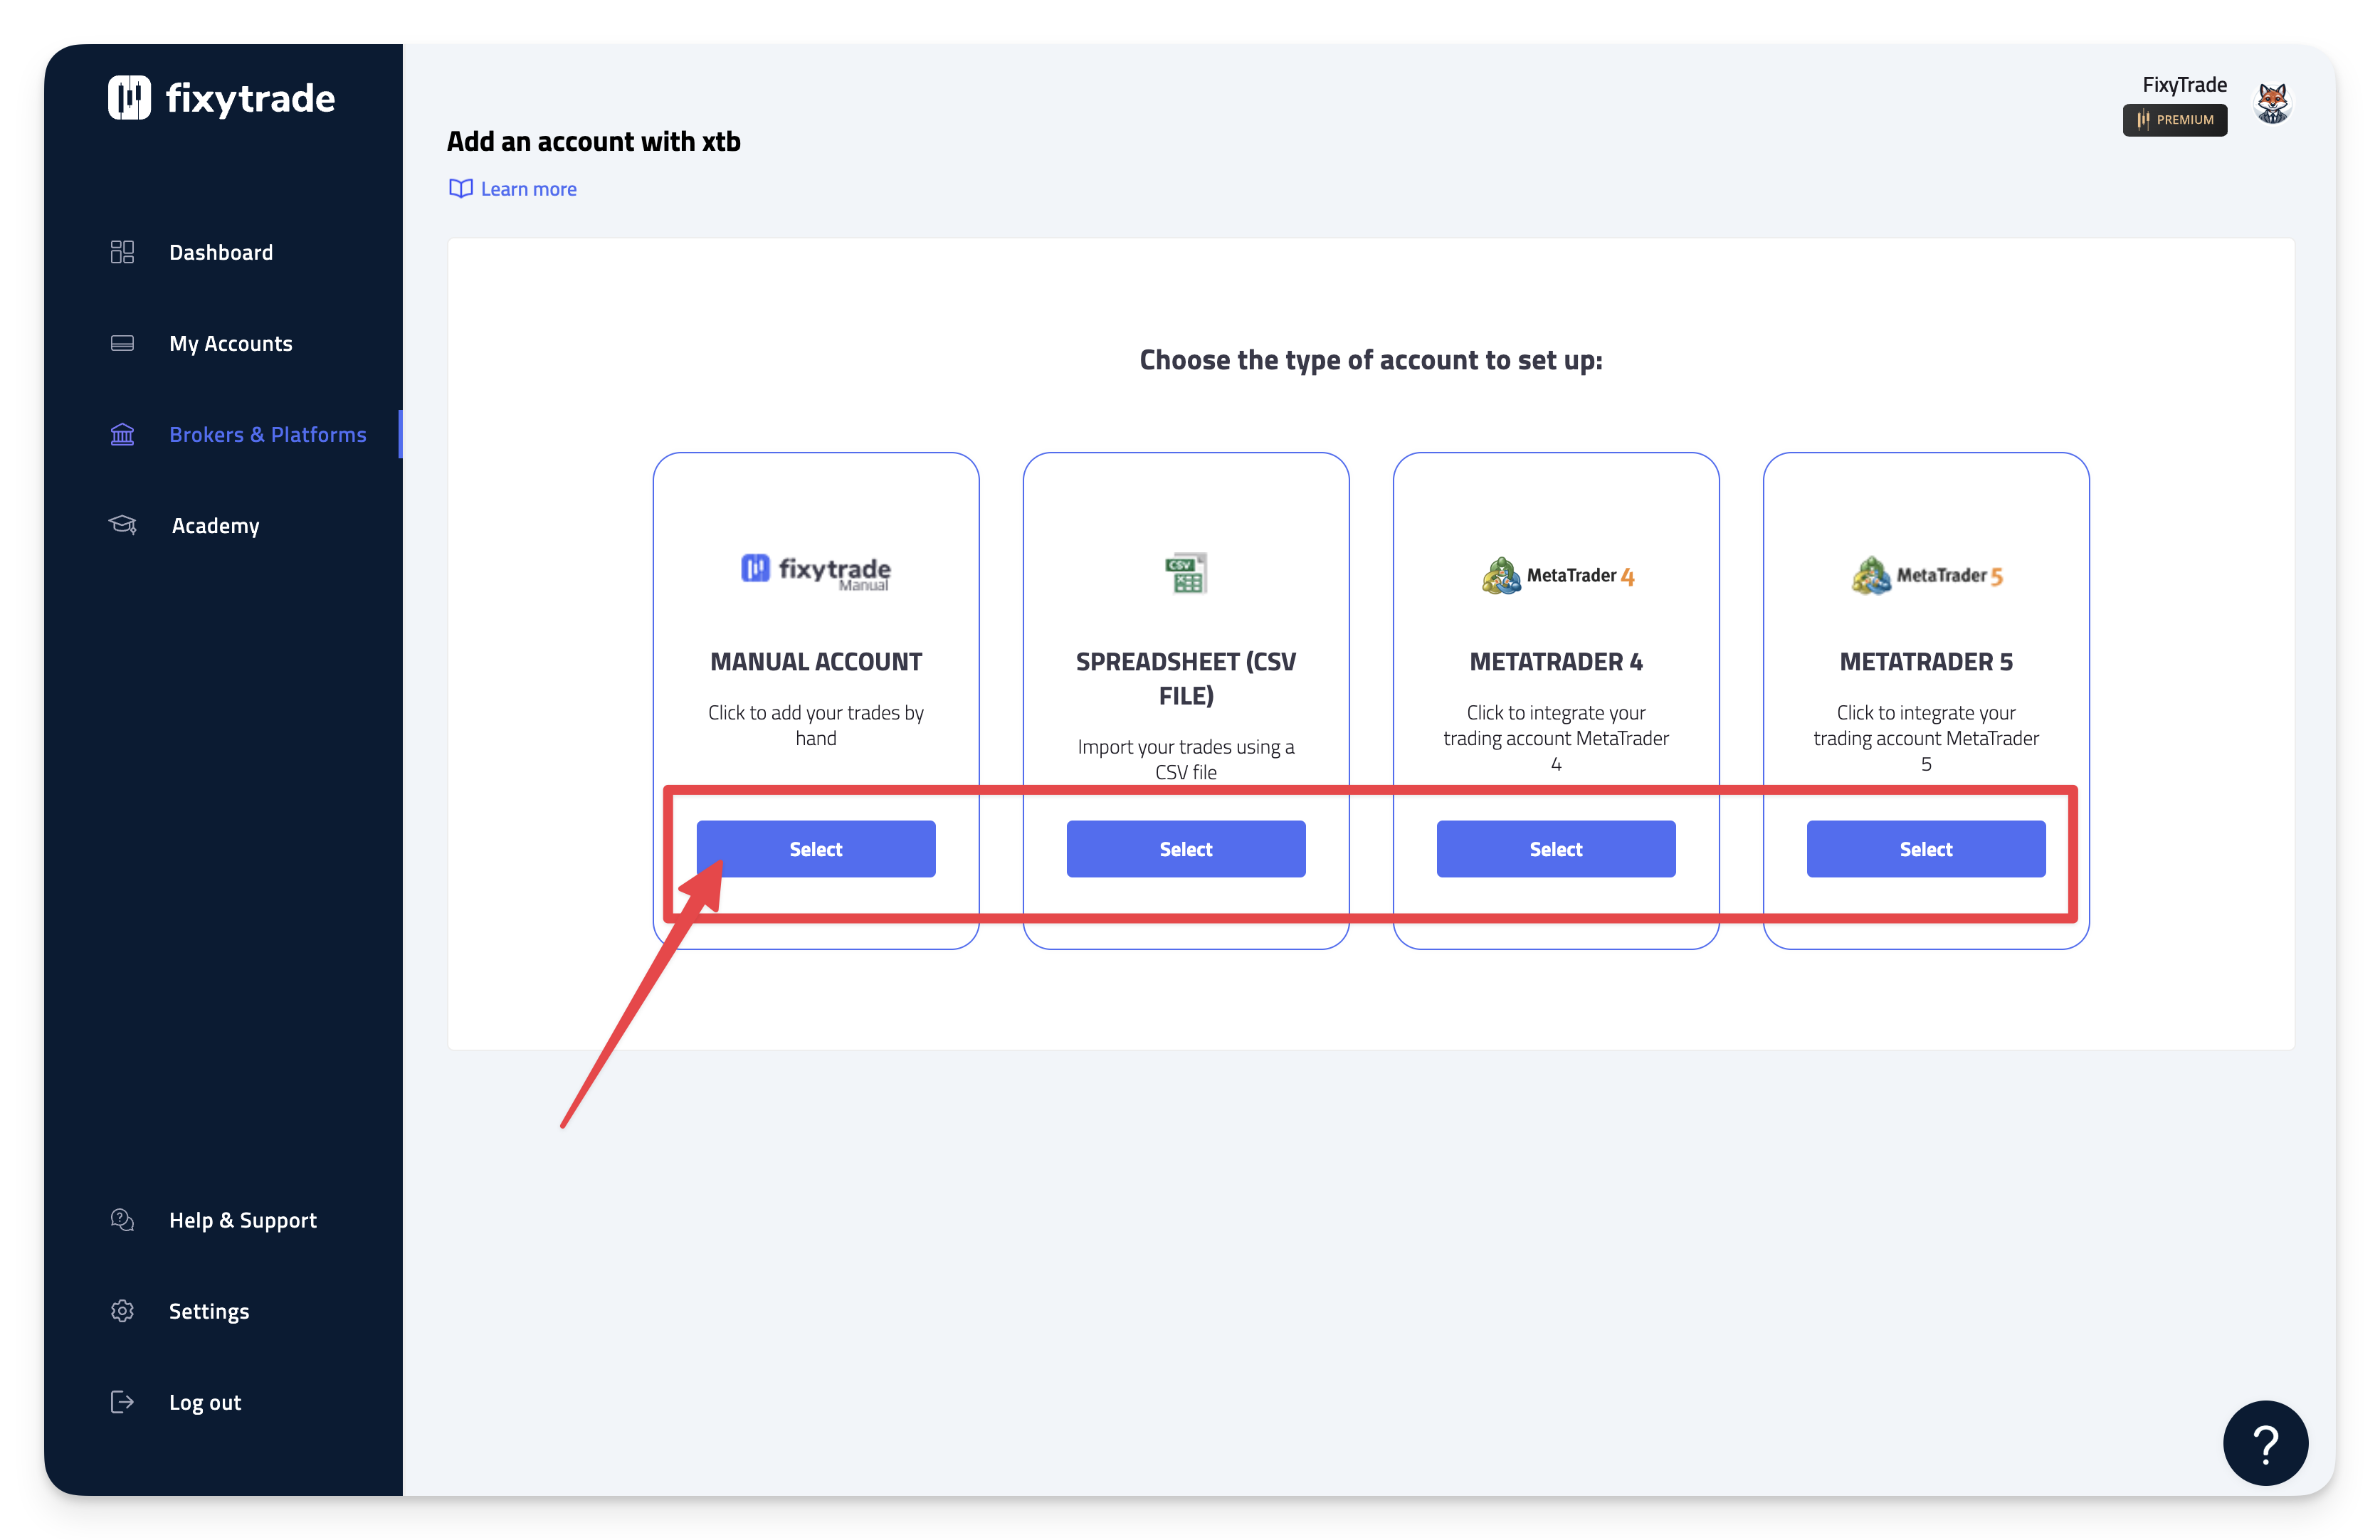Click the Premium badge
Screen dimensions: 2380x1540
point(2175,120)
